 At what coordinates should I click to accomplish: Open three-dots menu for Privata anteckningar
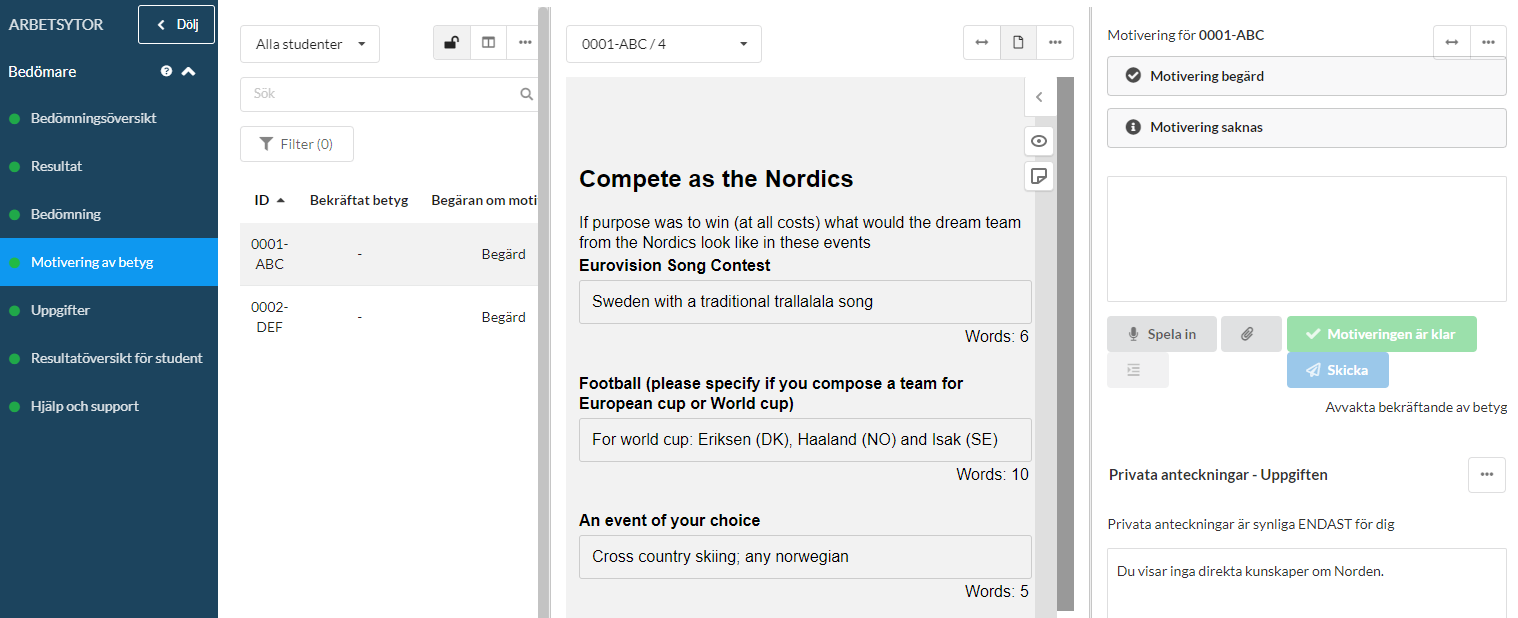(1487, 475)
